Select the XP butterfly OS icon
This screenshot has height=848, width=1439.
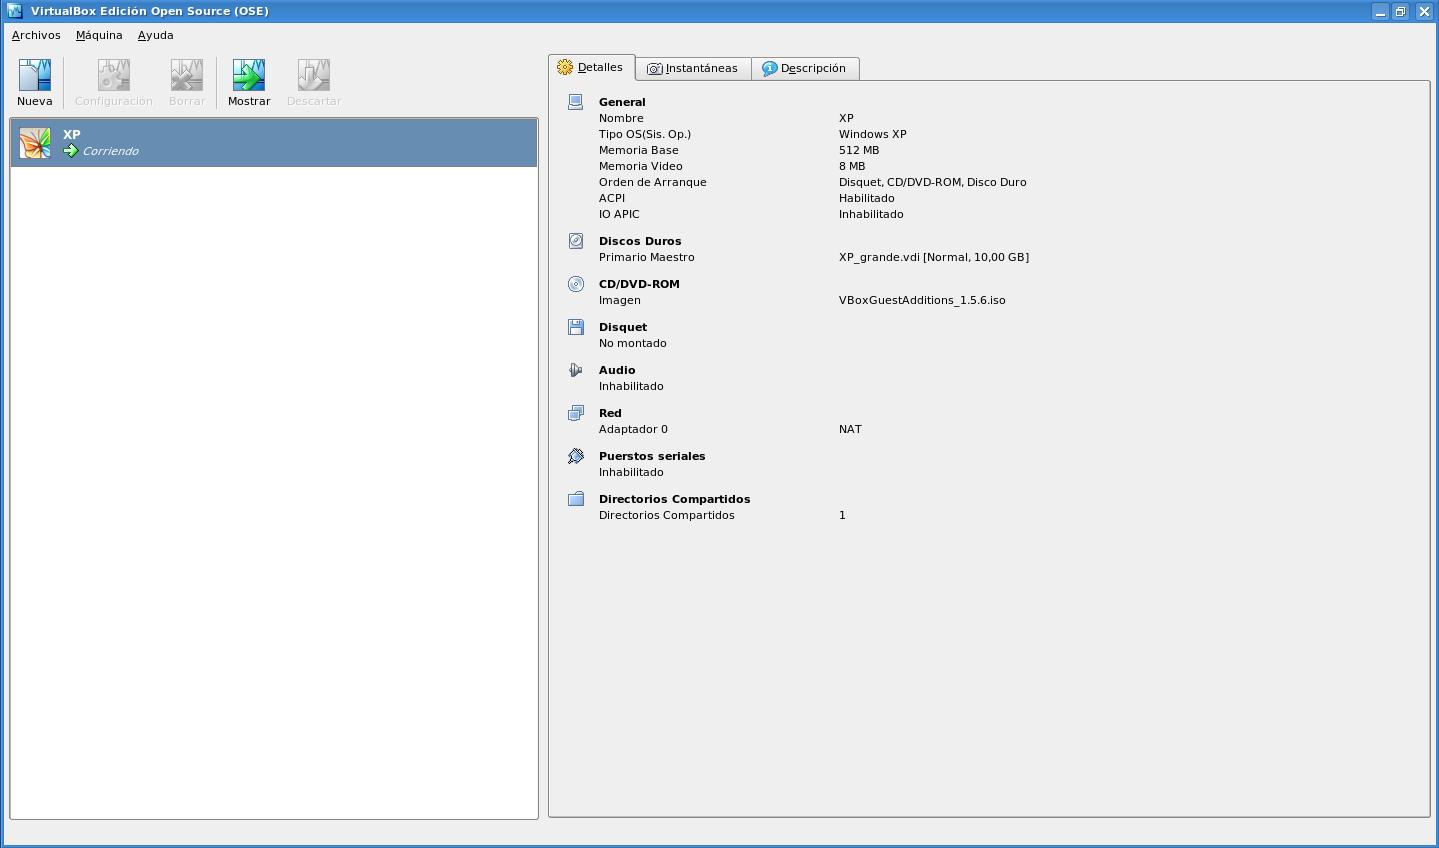(x=35, y=143)
